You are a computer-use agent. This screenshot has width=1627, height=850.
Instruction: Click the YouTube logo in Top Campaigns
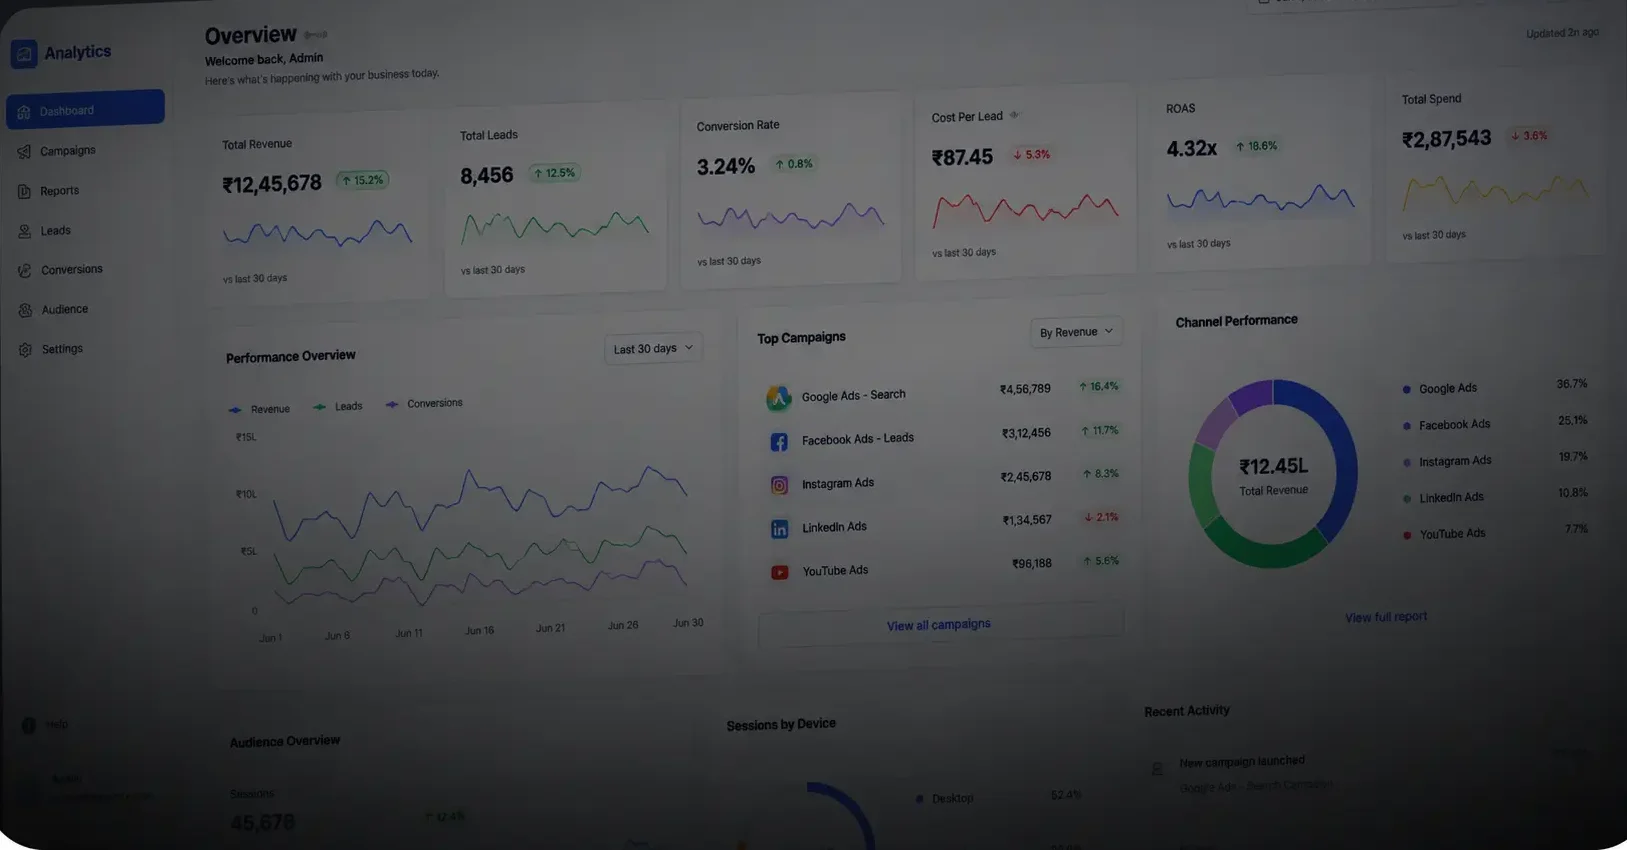click(780, 573)
